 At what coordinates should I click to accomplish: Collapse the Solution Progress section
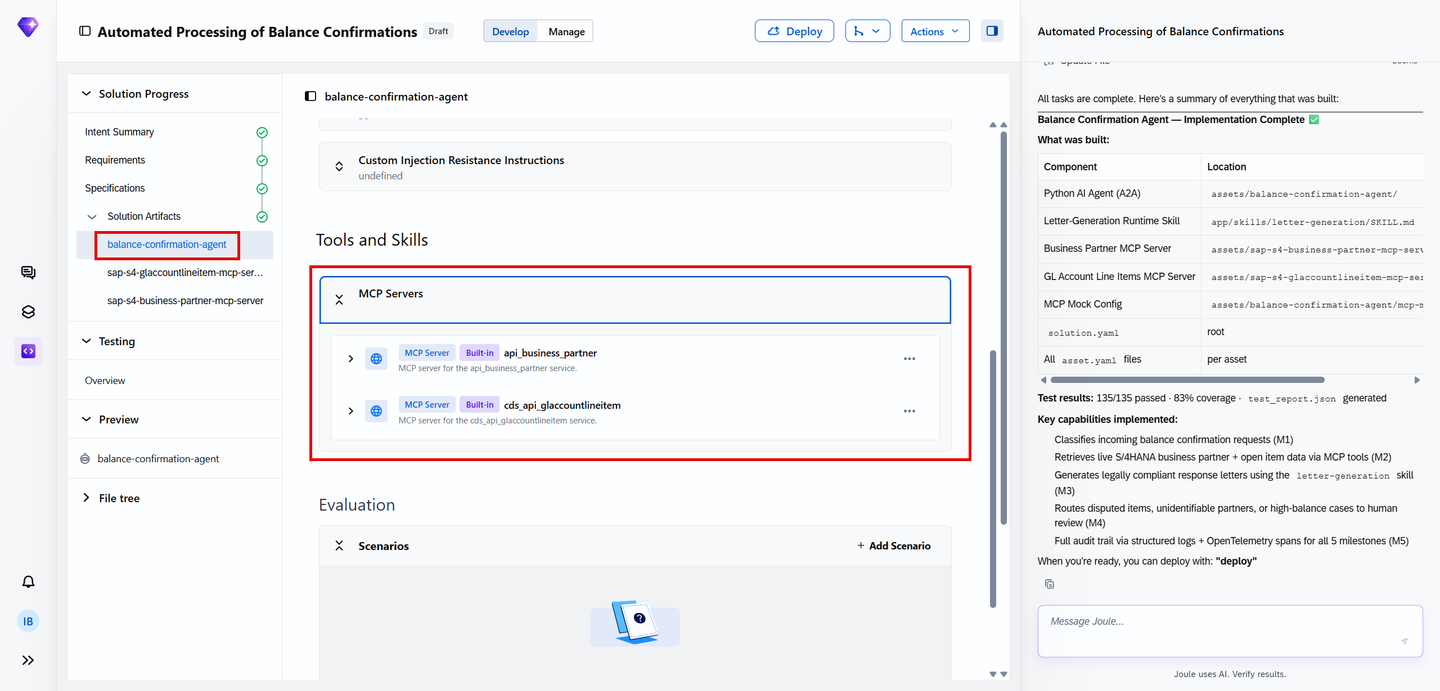coord(86,94)
